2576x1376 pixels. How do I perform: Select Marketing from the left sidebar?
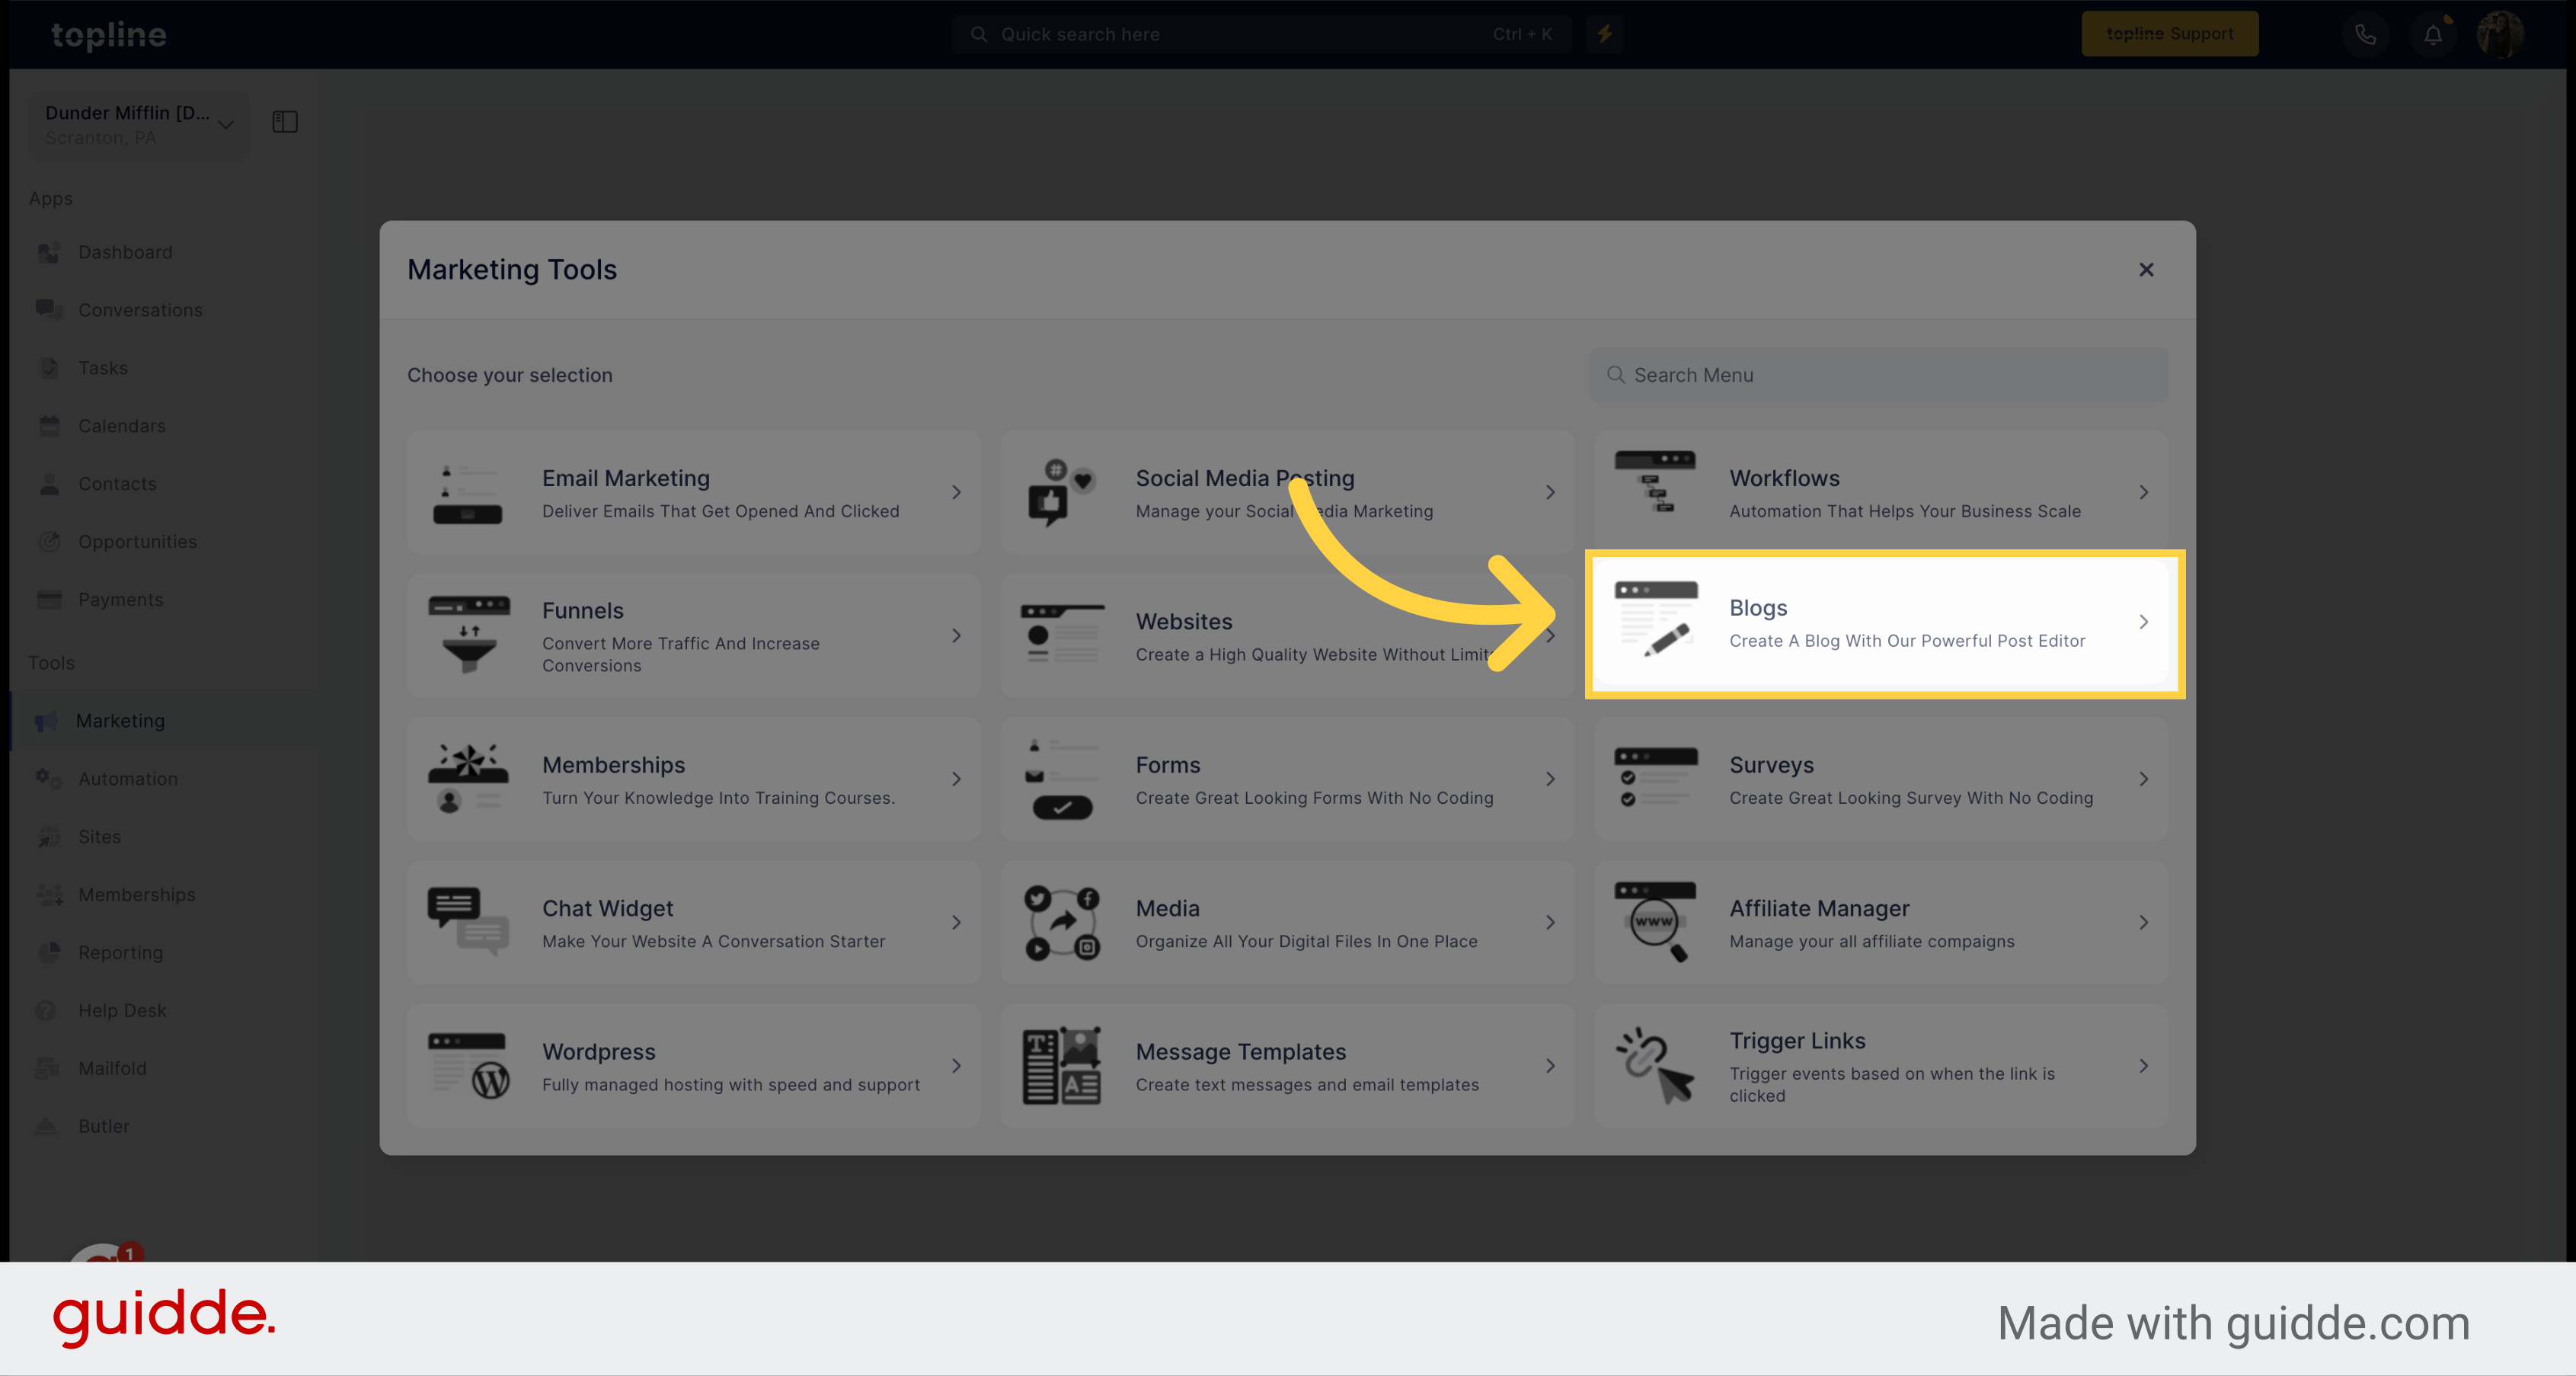coord(121,719)
